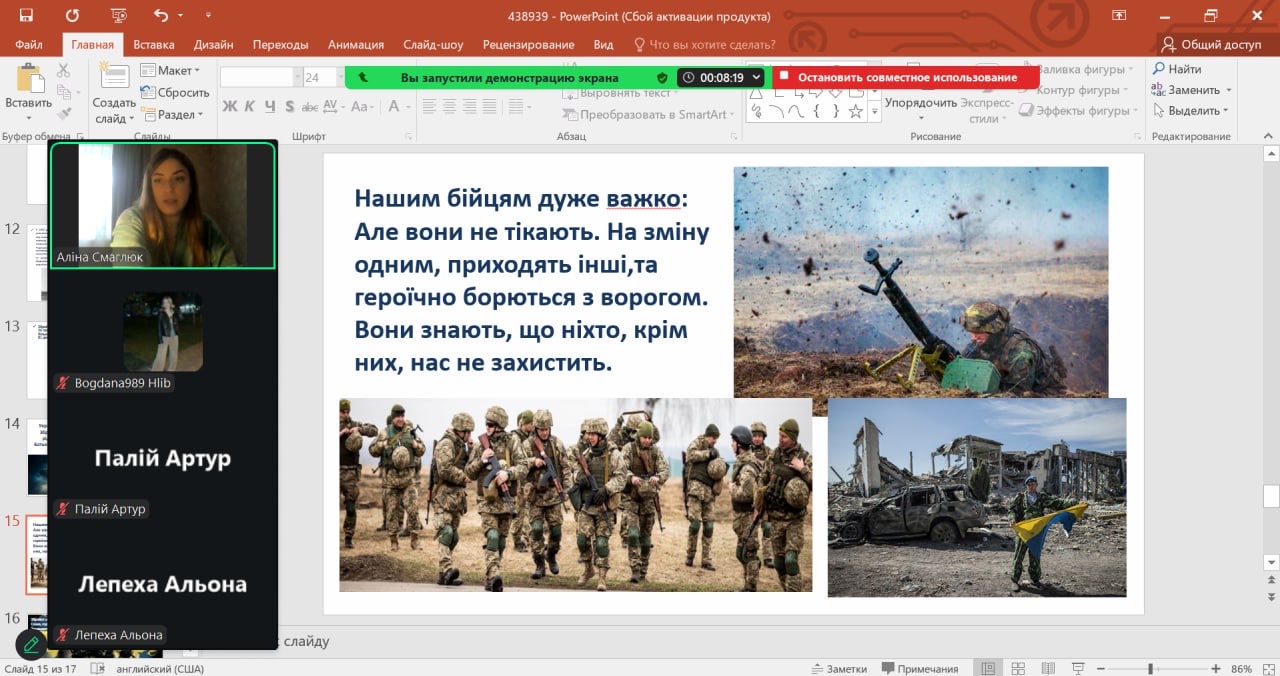Click the green annotation pencil icon
Image resolution: width=1280 pixels, height=676 pixels.
point(31,645)
